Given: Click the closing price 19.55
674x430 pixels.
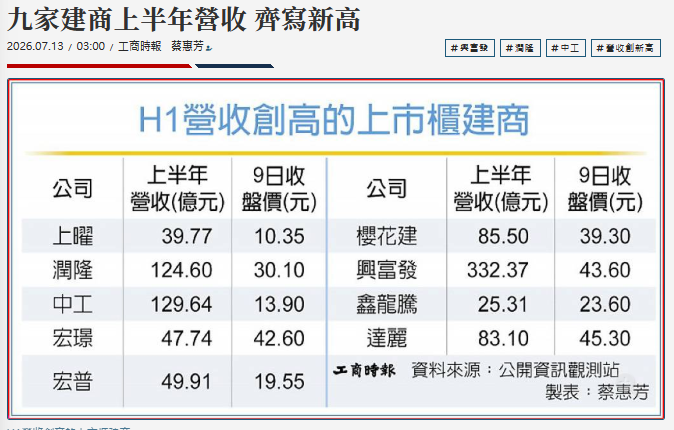Looking at the screenshot, I should tap(279, 381).
